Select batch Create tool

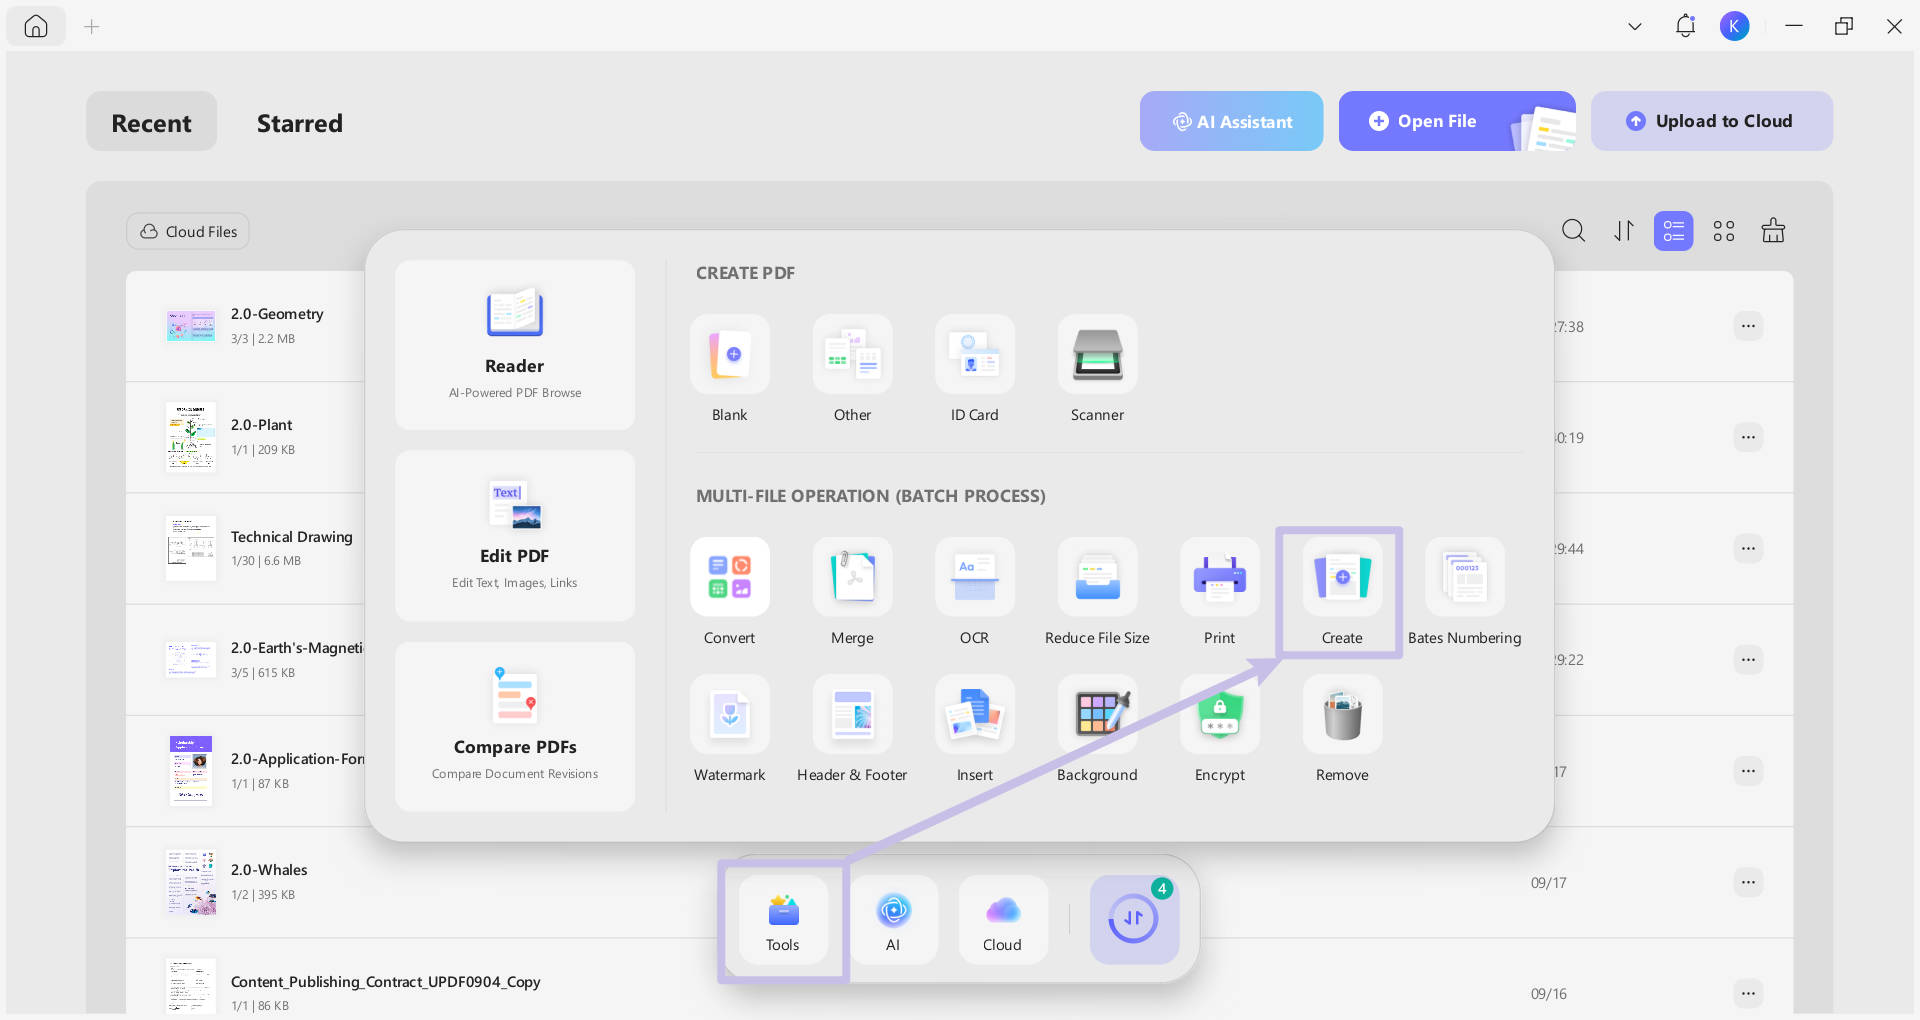(x=1342, y=577)
